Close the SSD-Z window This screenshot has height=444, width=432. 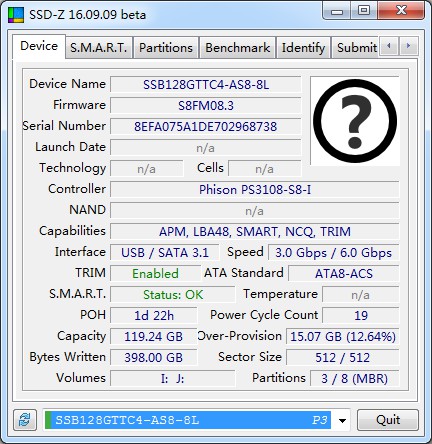coord(401,11)
